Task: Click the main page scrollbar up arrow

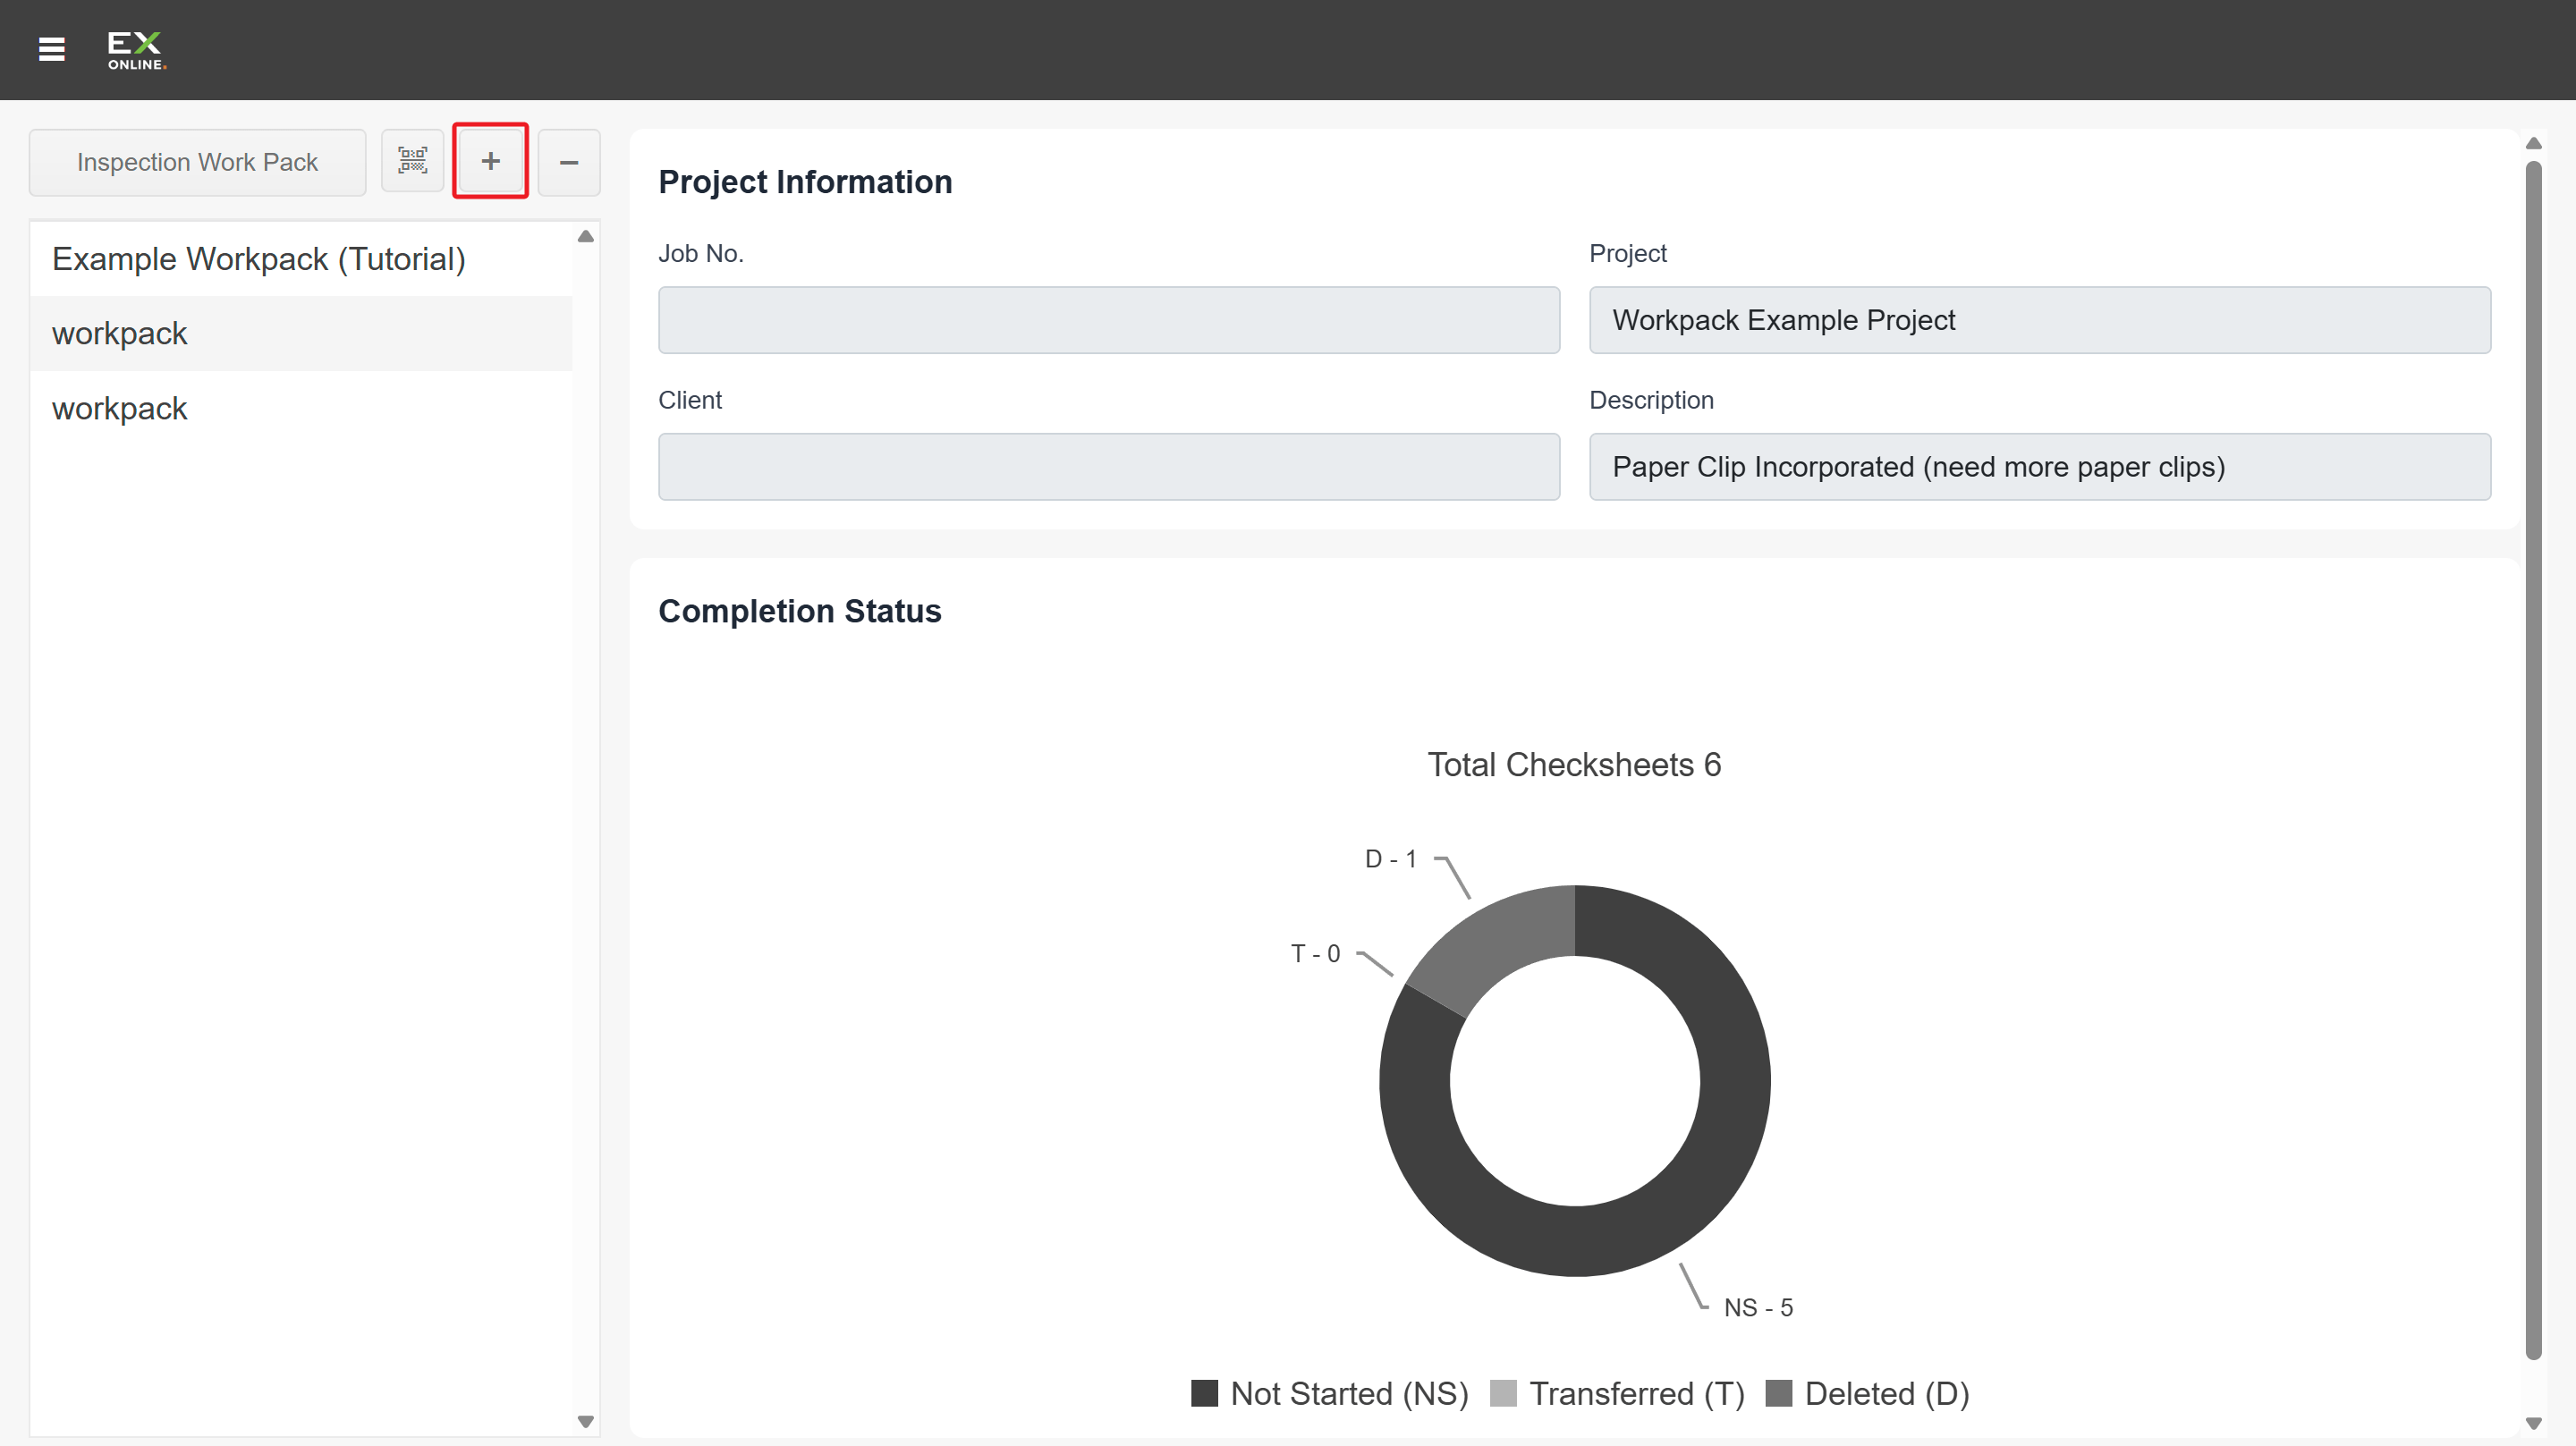Action: coord(2533,143)
